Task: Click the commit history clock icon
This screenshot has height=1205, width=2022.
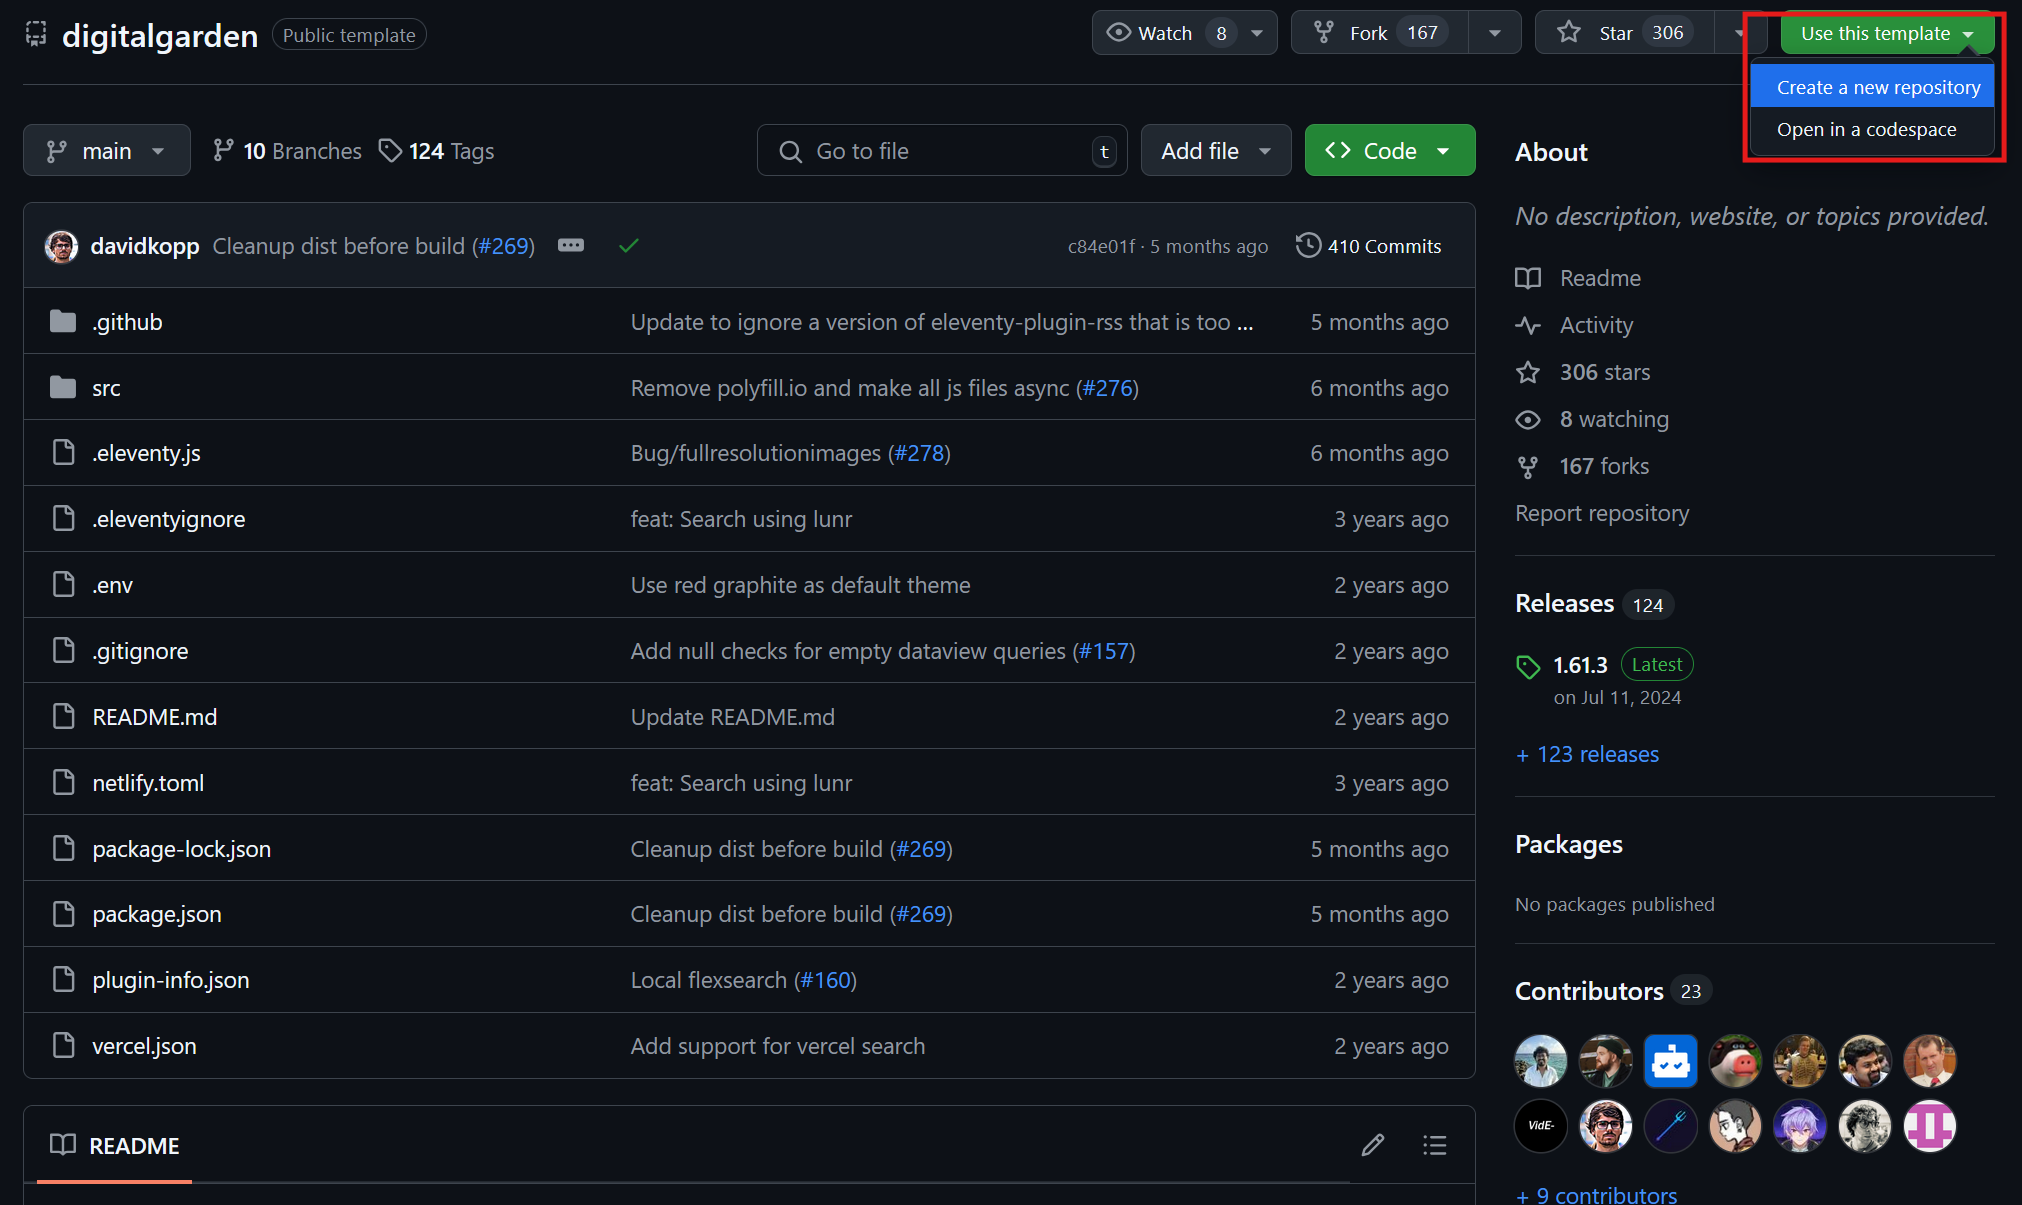Action: 1308,245
